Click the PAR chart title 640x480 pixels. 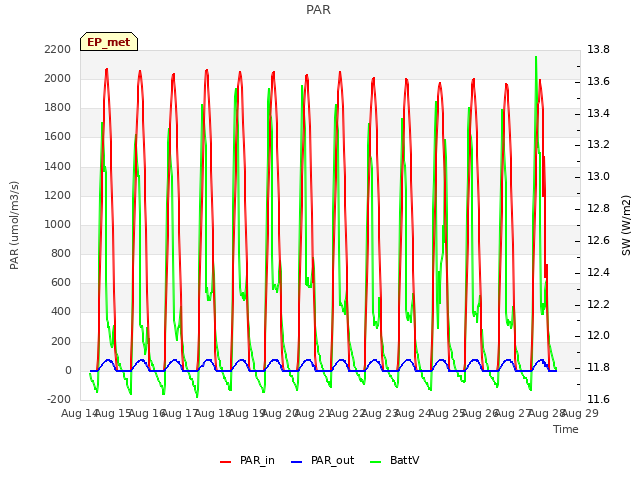(x=318, y=10)
